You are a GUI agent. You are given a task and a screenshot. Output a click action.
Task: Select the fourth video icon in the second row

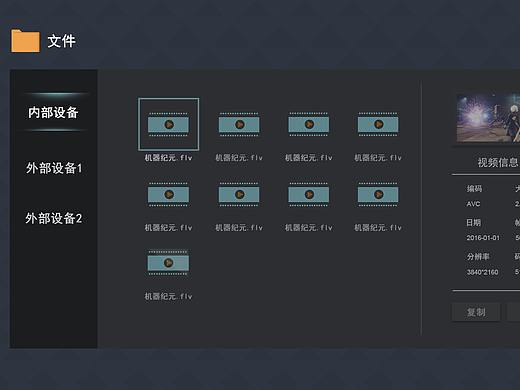coord(378,194)
